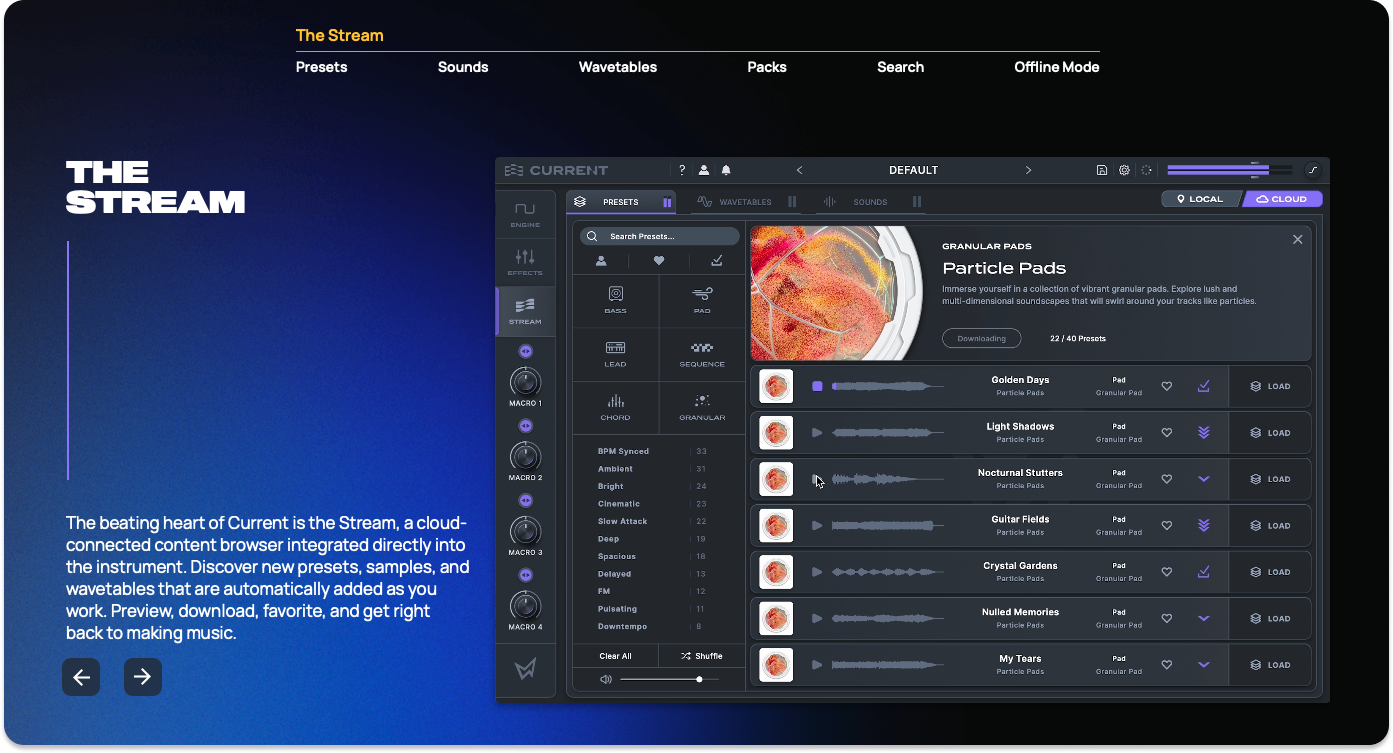Filter presets by Granular category
Screen dimensions: 1393x753
pos(702,407)
